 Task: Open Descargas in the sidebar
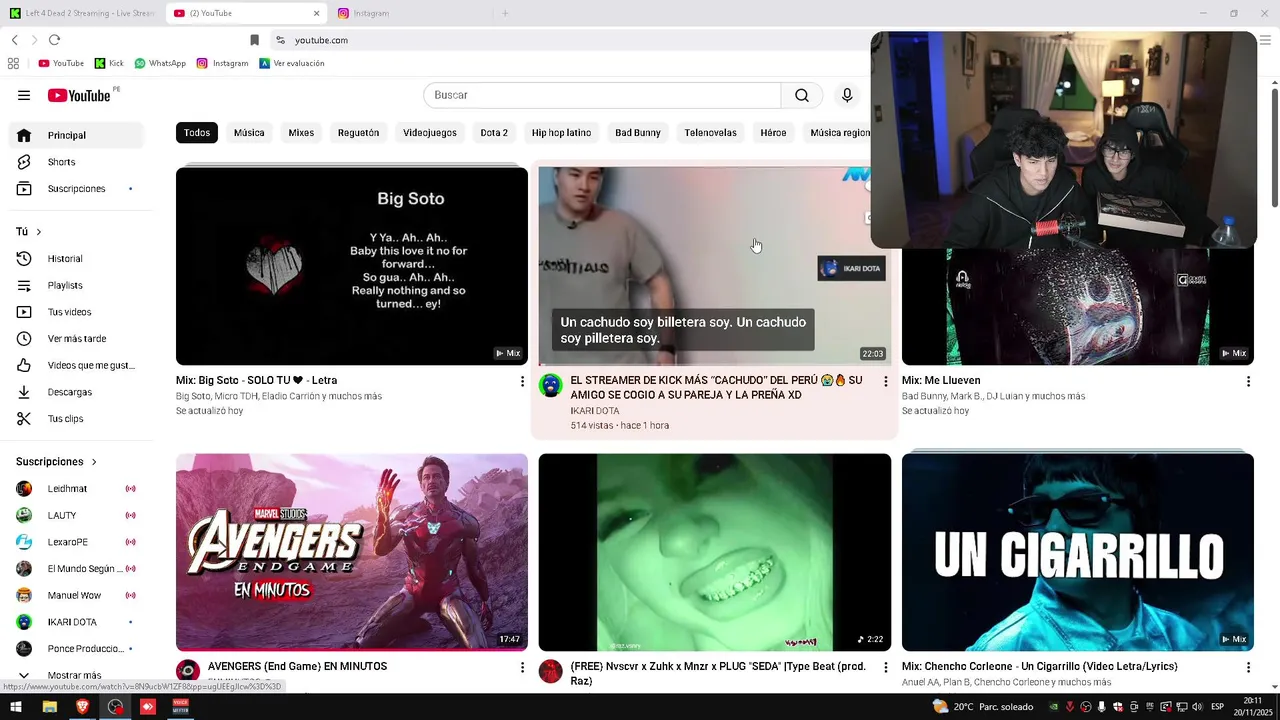[x=76, y=392]
